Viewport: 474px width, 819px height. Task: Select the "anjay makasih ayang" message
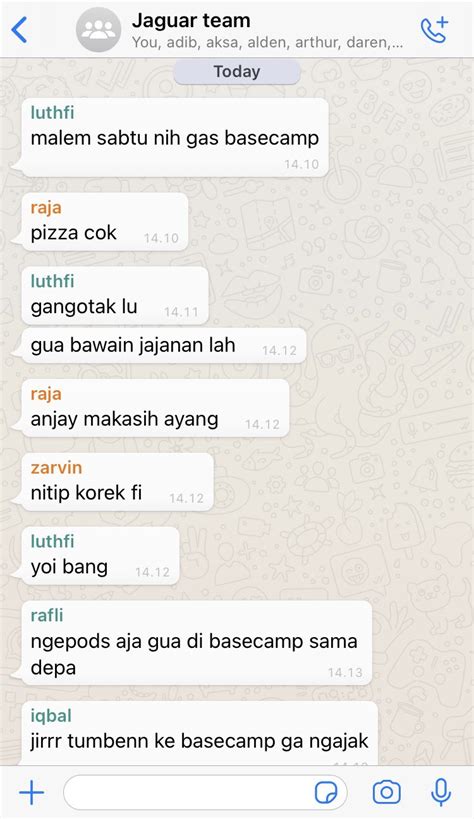[155, 408]
